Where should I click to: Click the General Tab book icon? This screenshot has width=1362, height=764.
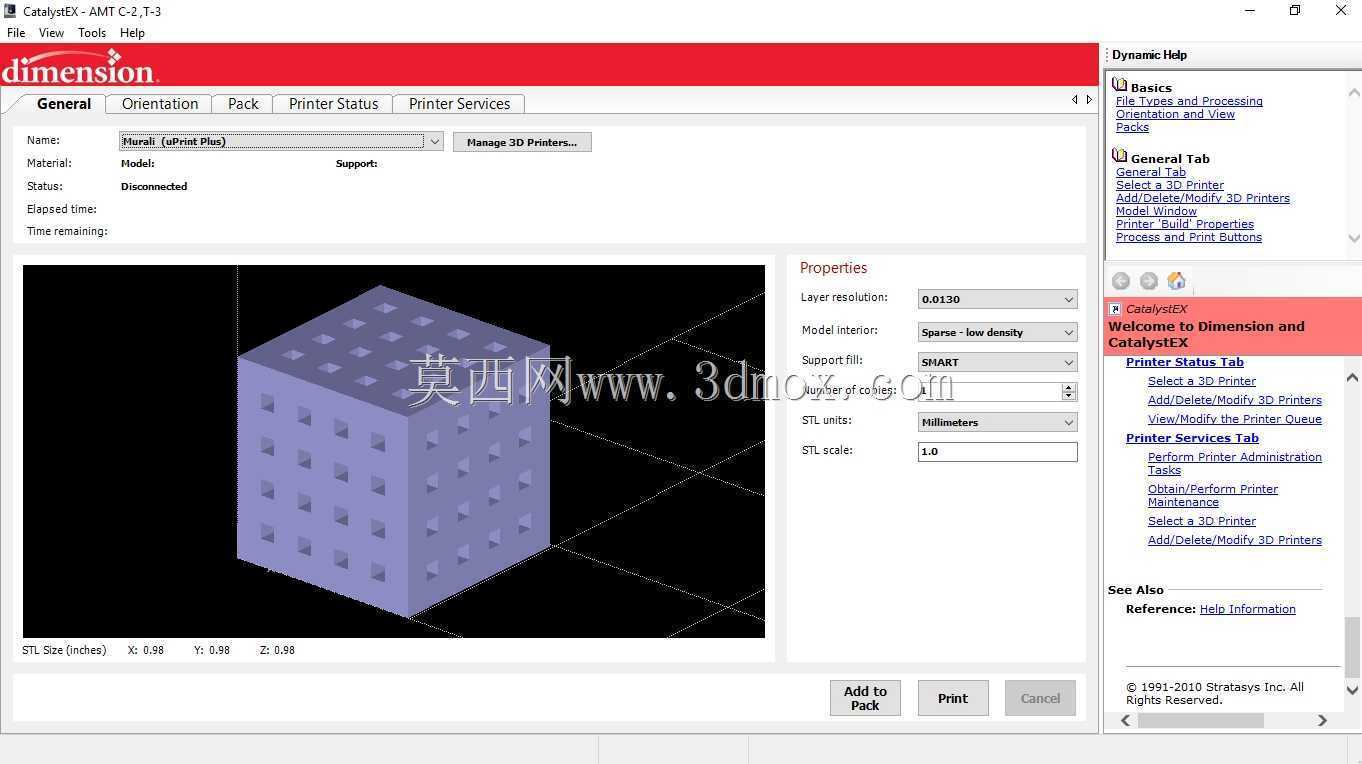1120,157
